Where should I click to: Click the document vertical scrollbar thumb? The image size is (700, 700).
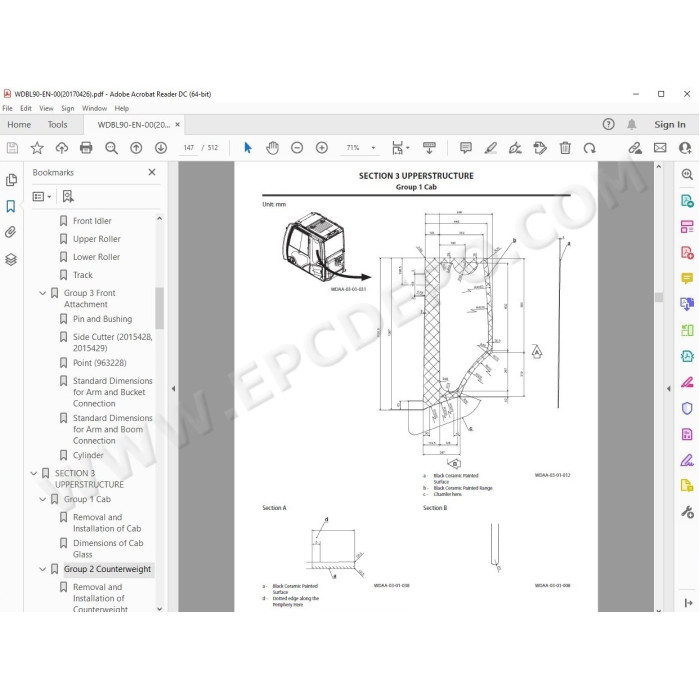pyautogui.click(x=658, y=297)
